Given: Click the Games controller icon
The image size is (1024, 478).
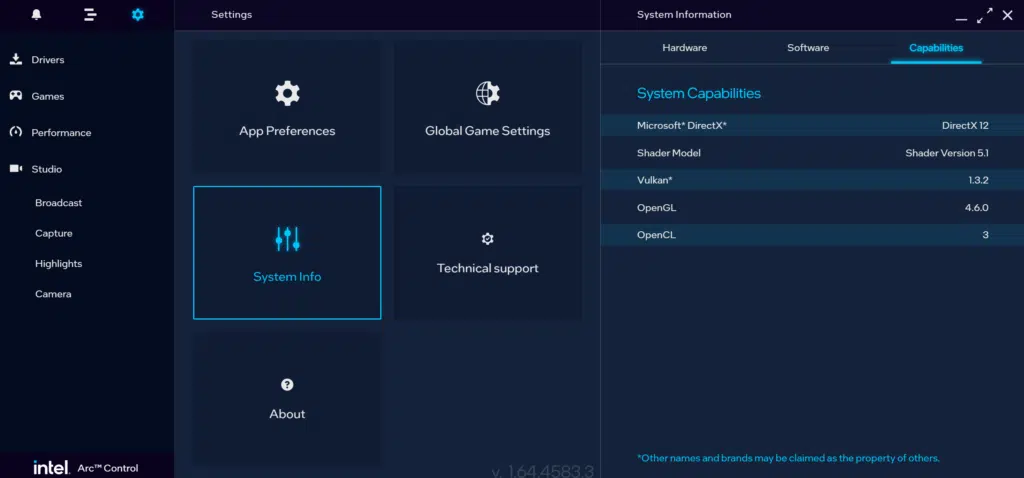Looking at the screenshot, I should point(16,96).
